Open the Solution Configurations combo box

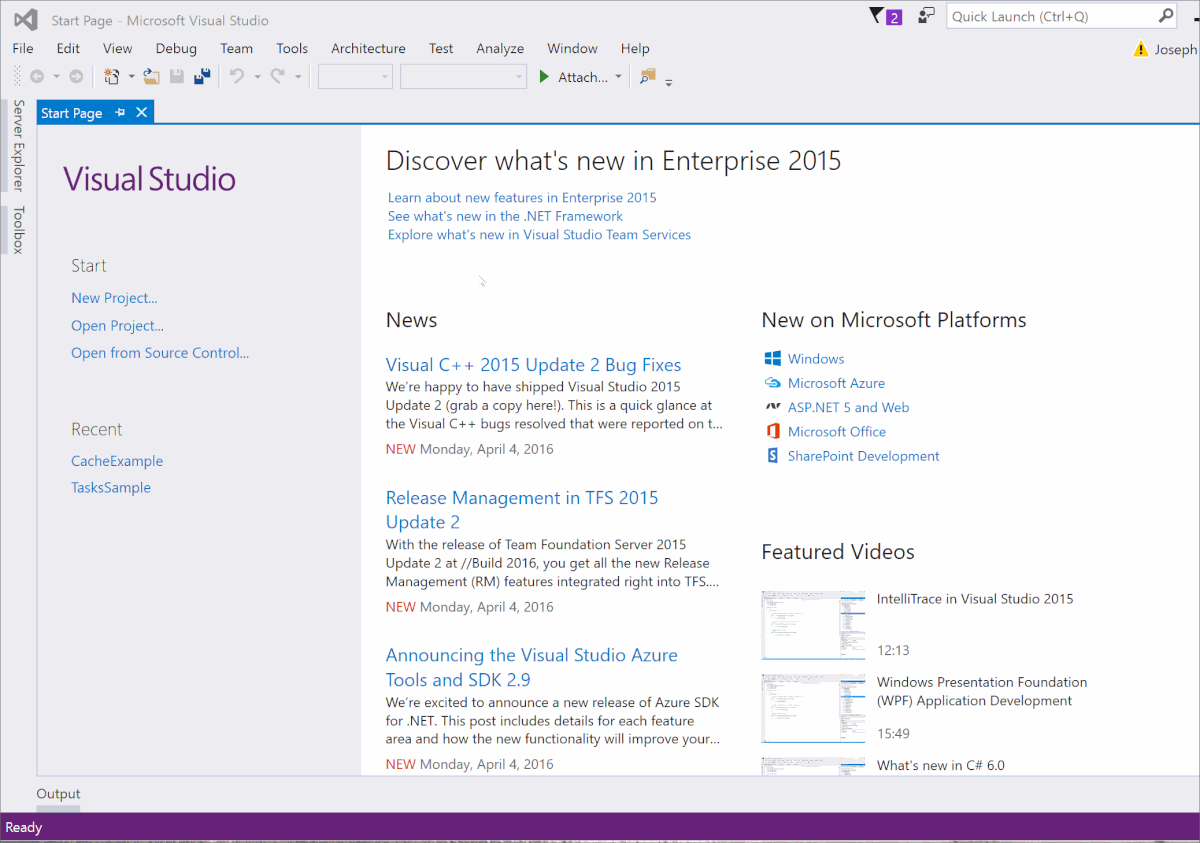point(355,77)
